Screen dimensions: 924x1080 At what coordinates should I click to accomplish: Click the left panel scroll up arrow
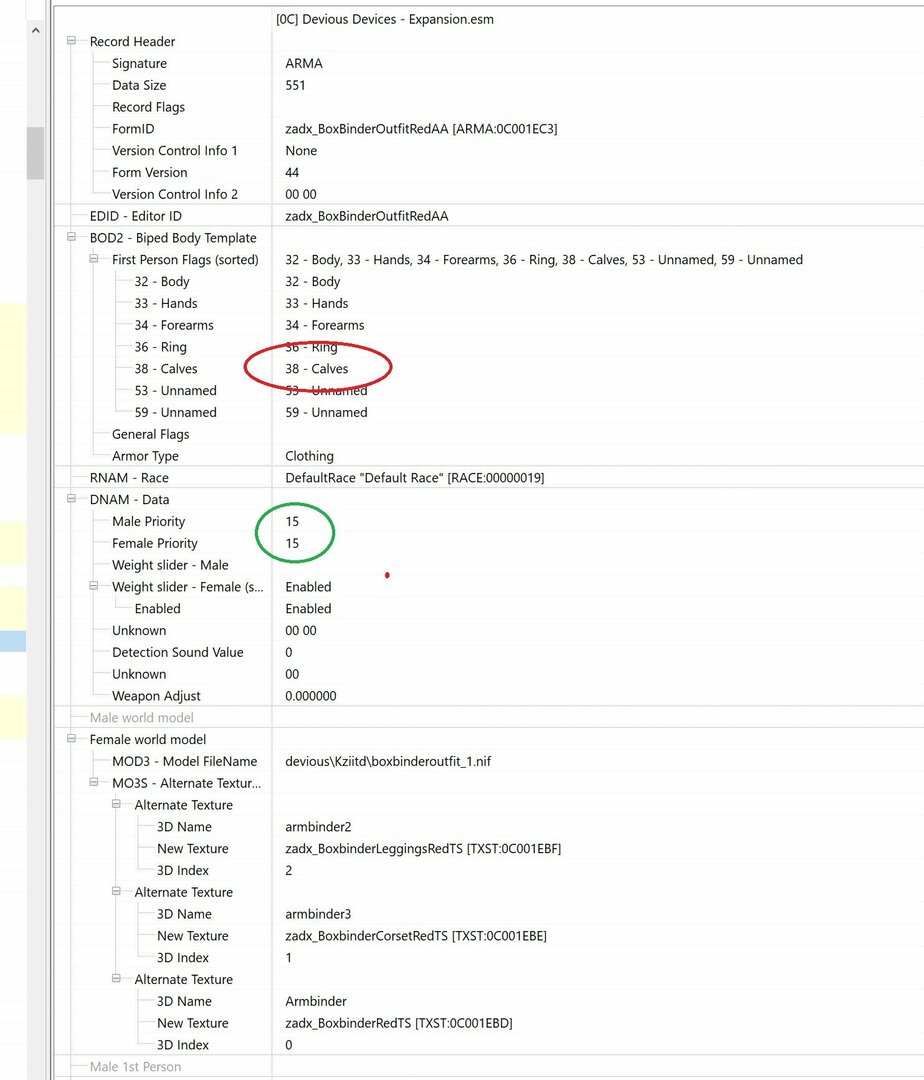[36, 30]
